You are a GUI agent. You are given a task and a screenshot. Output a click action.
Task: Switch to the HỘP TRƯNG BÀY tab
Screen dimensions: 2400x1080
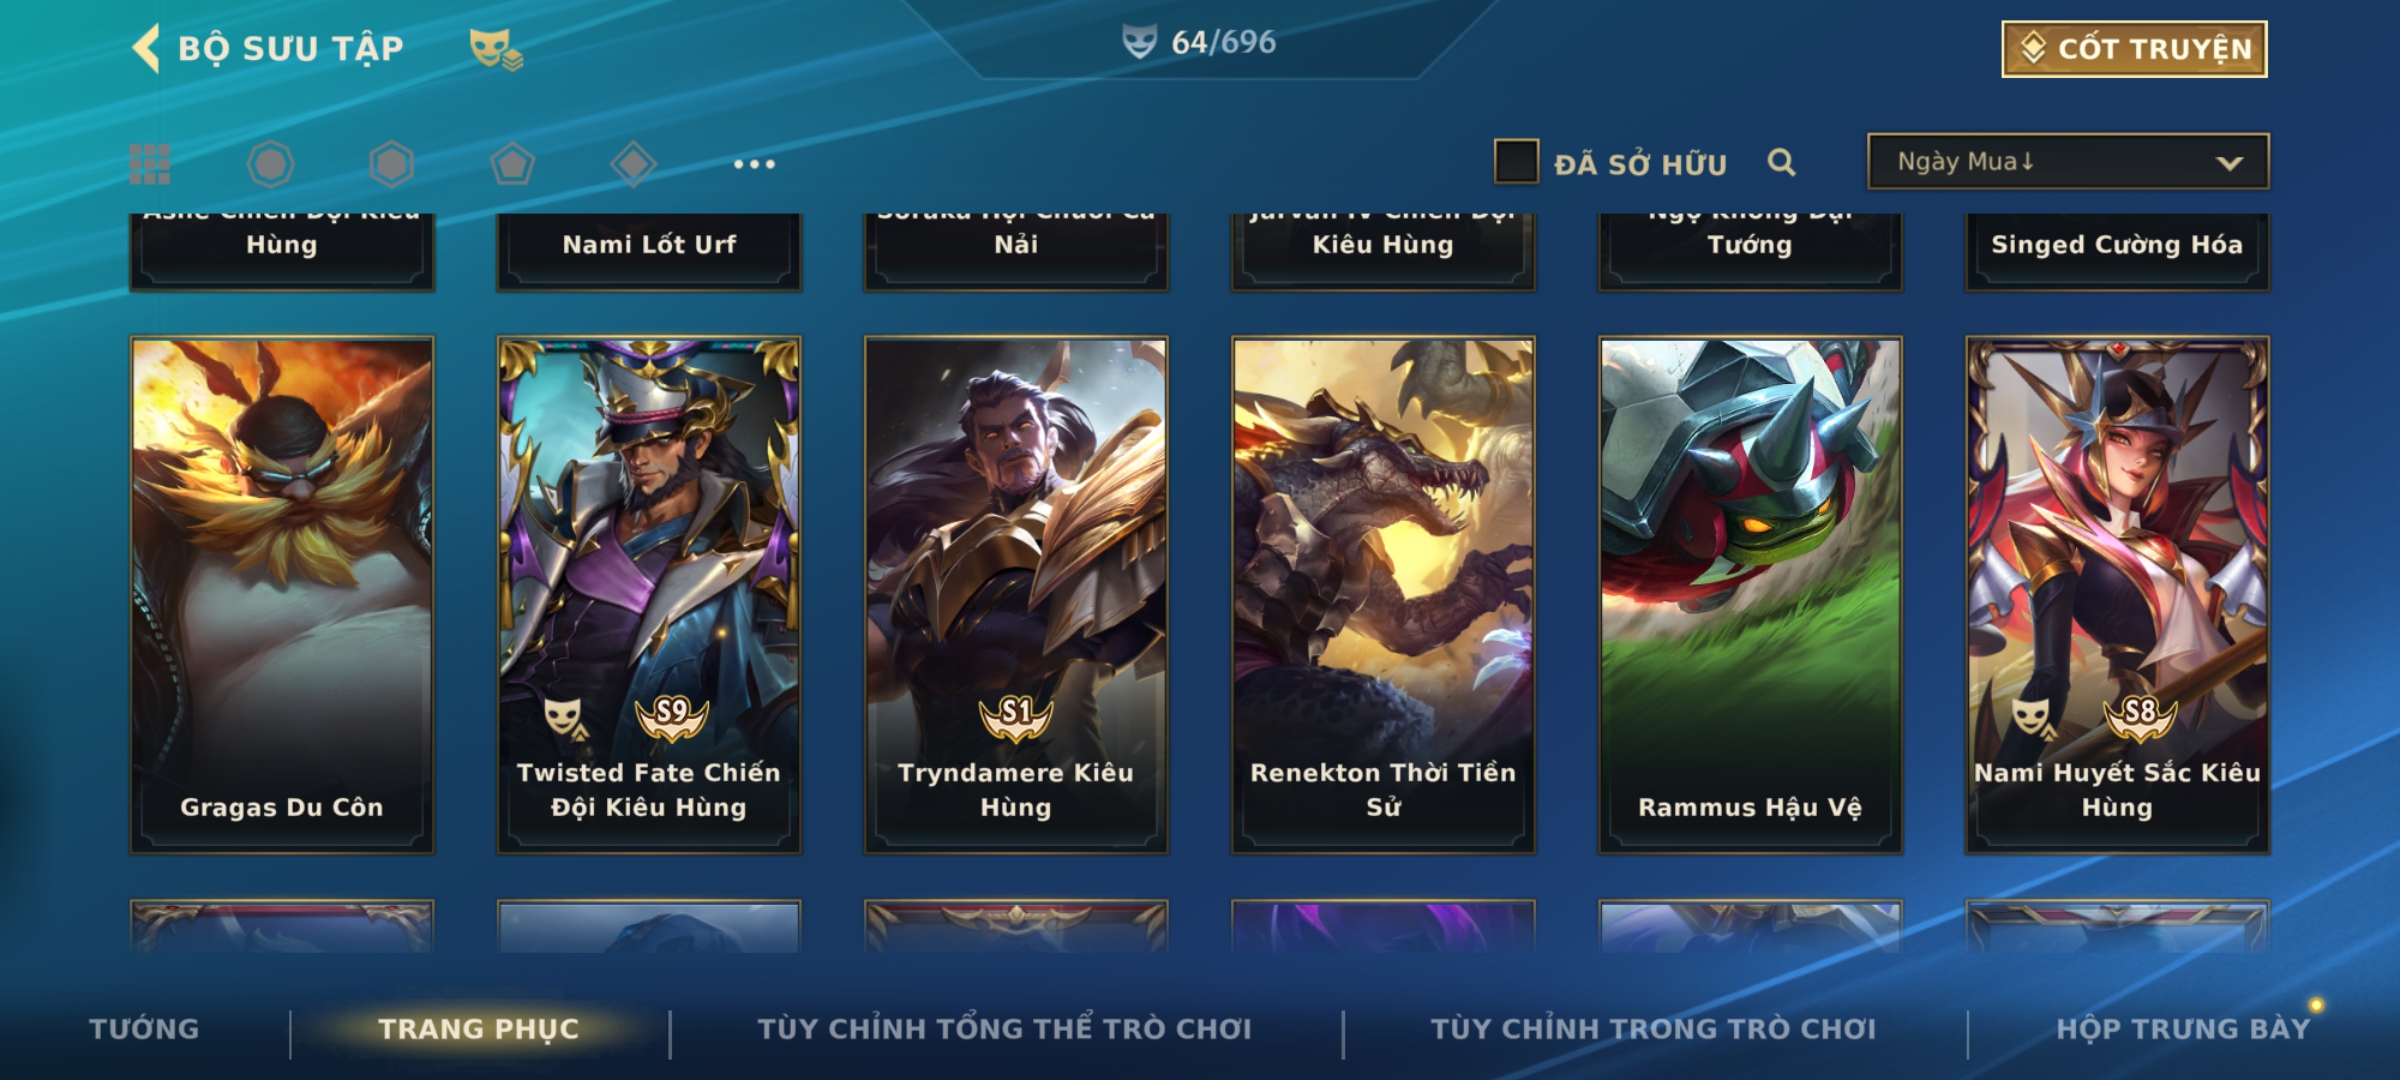point(2183,1029)
